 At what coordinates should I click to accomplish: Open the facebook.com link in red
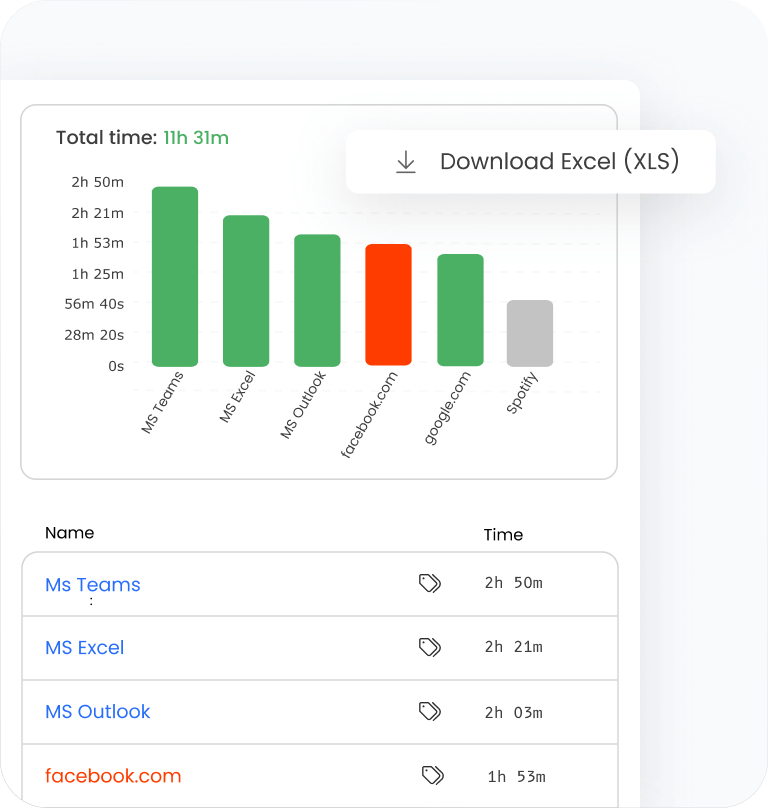[x=113, y=776]
